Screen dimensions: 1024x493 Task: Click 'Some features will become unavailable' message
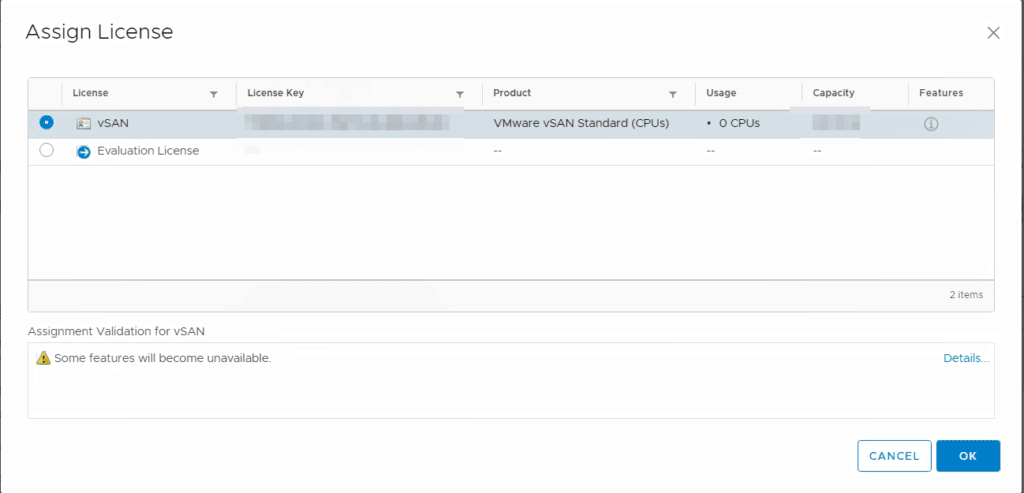pyautogui.click(x=163, y=358)
